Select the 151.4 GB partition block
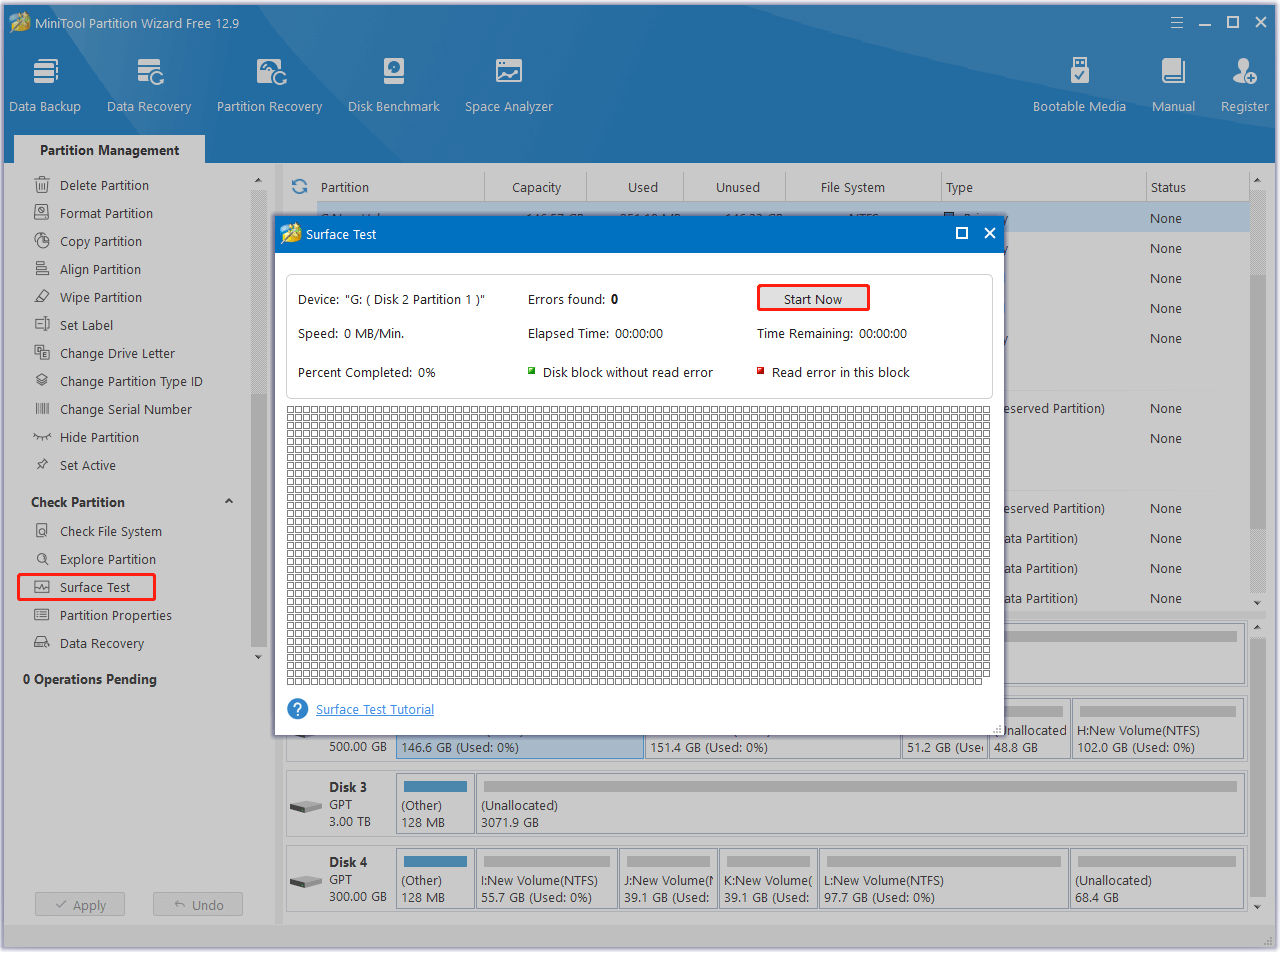1281x953 pixels. point(773,747)
